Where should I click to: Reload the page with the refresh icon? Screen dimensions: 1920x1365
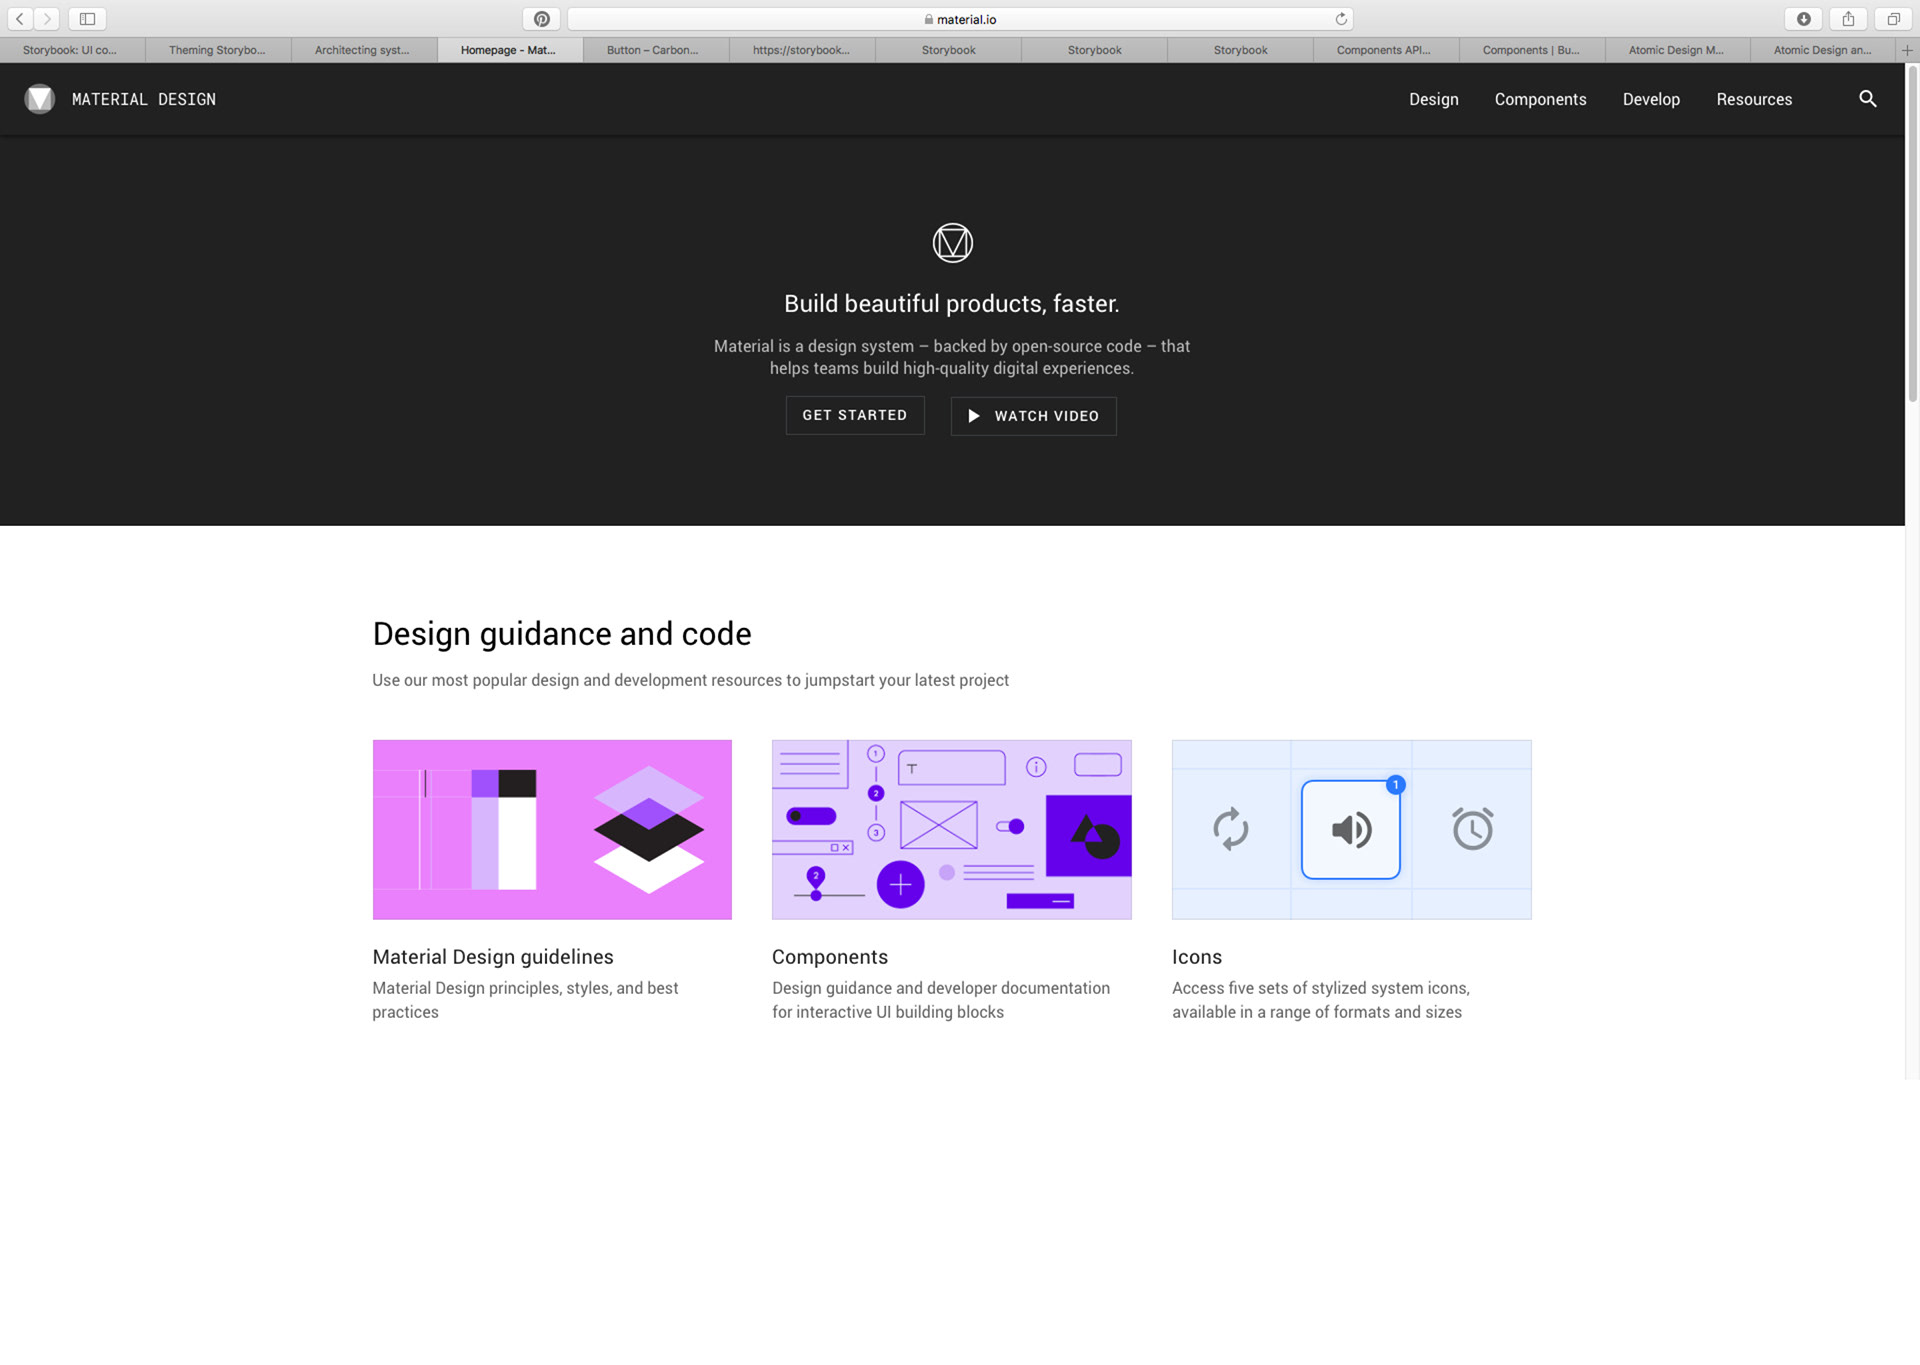[1341, 19]
